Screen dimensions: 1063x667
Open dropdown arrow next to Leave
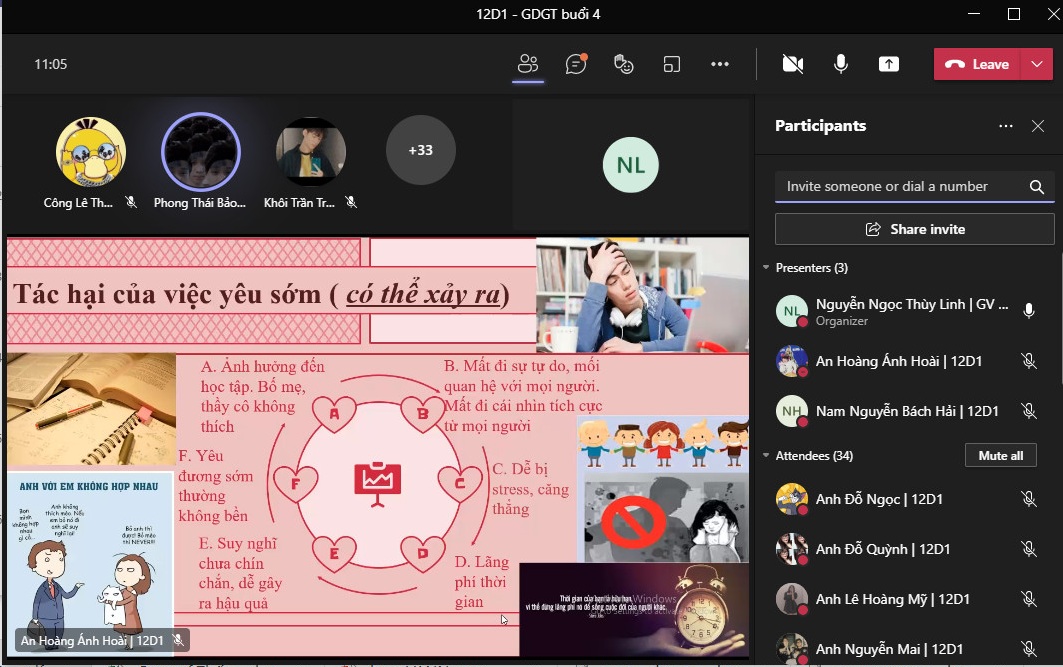point(1035,64)
